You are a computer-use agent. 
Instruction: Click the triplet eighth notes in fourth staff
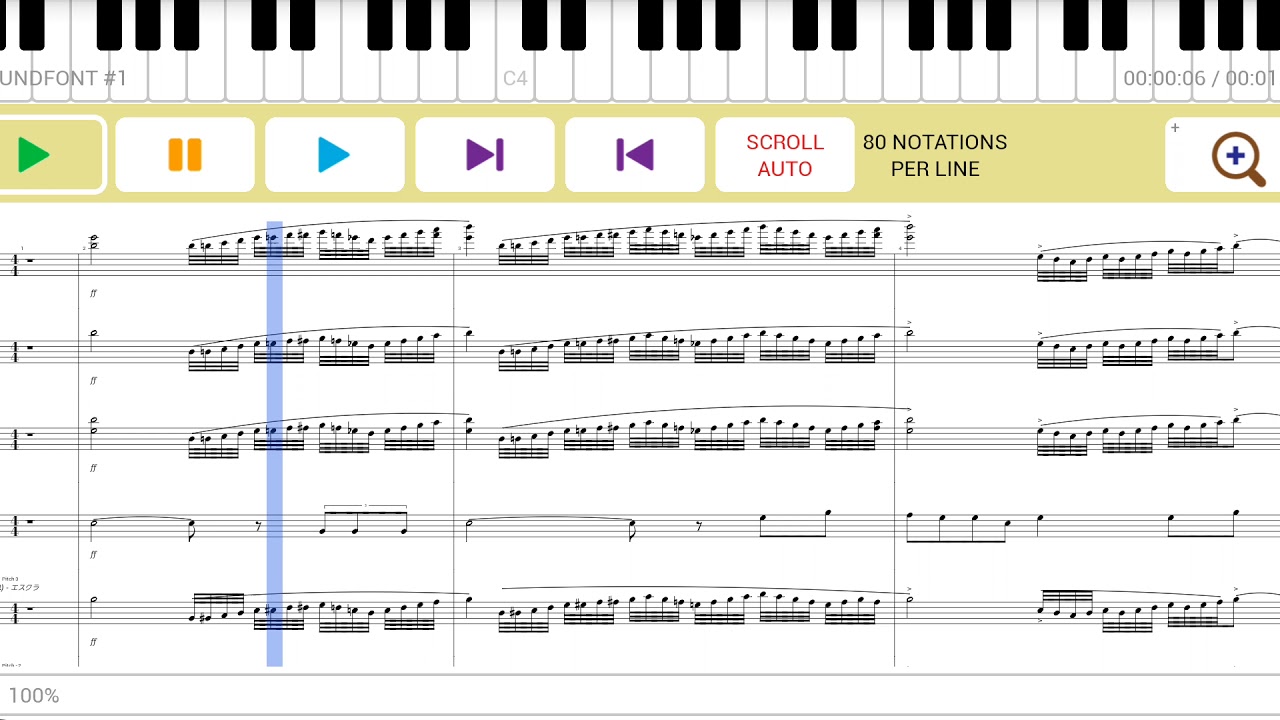(364, 521)
